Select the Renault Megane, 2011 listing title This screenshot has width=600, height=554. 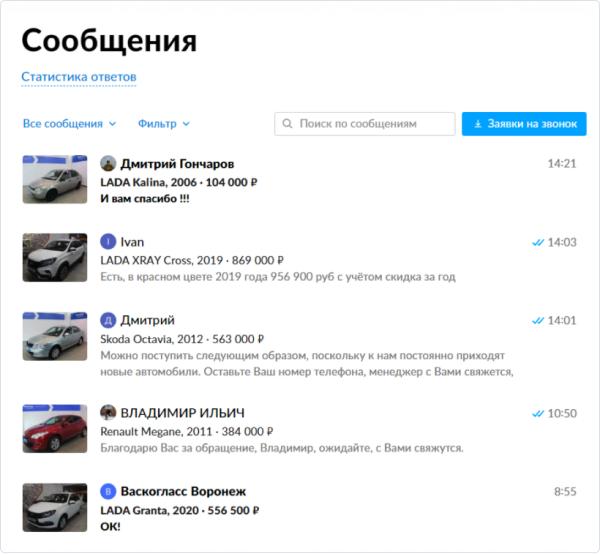[x=187, y=432]
